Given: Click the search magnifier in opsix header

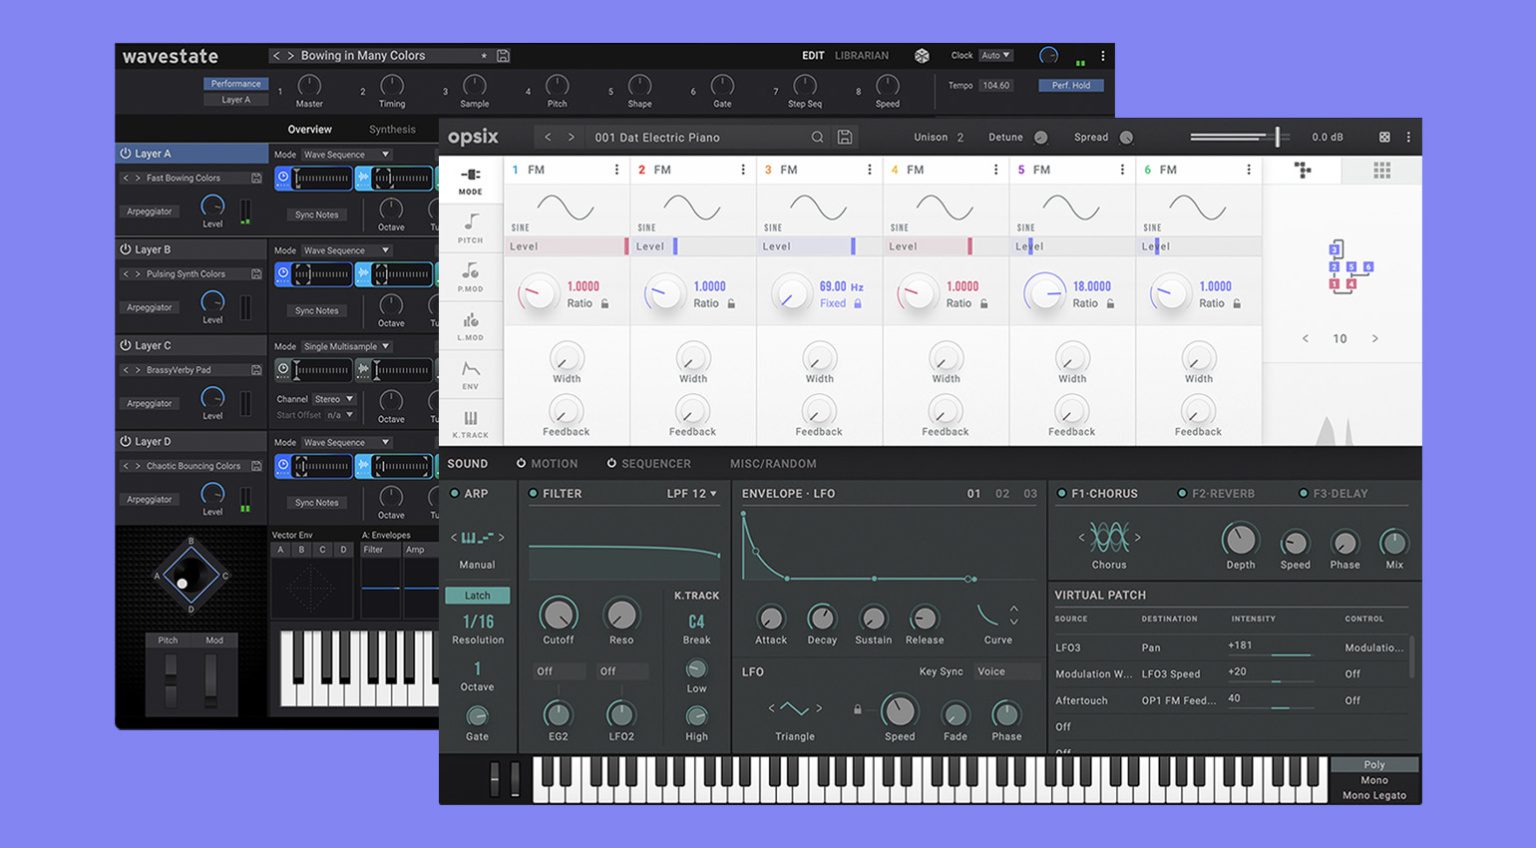Looking at the screenshot, I should click(x=817, y=137).
